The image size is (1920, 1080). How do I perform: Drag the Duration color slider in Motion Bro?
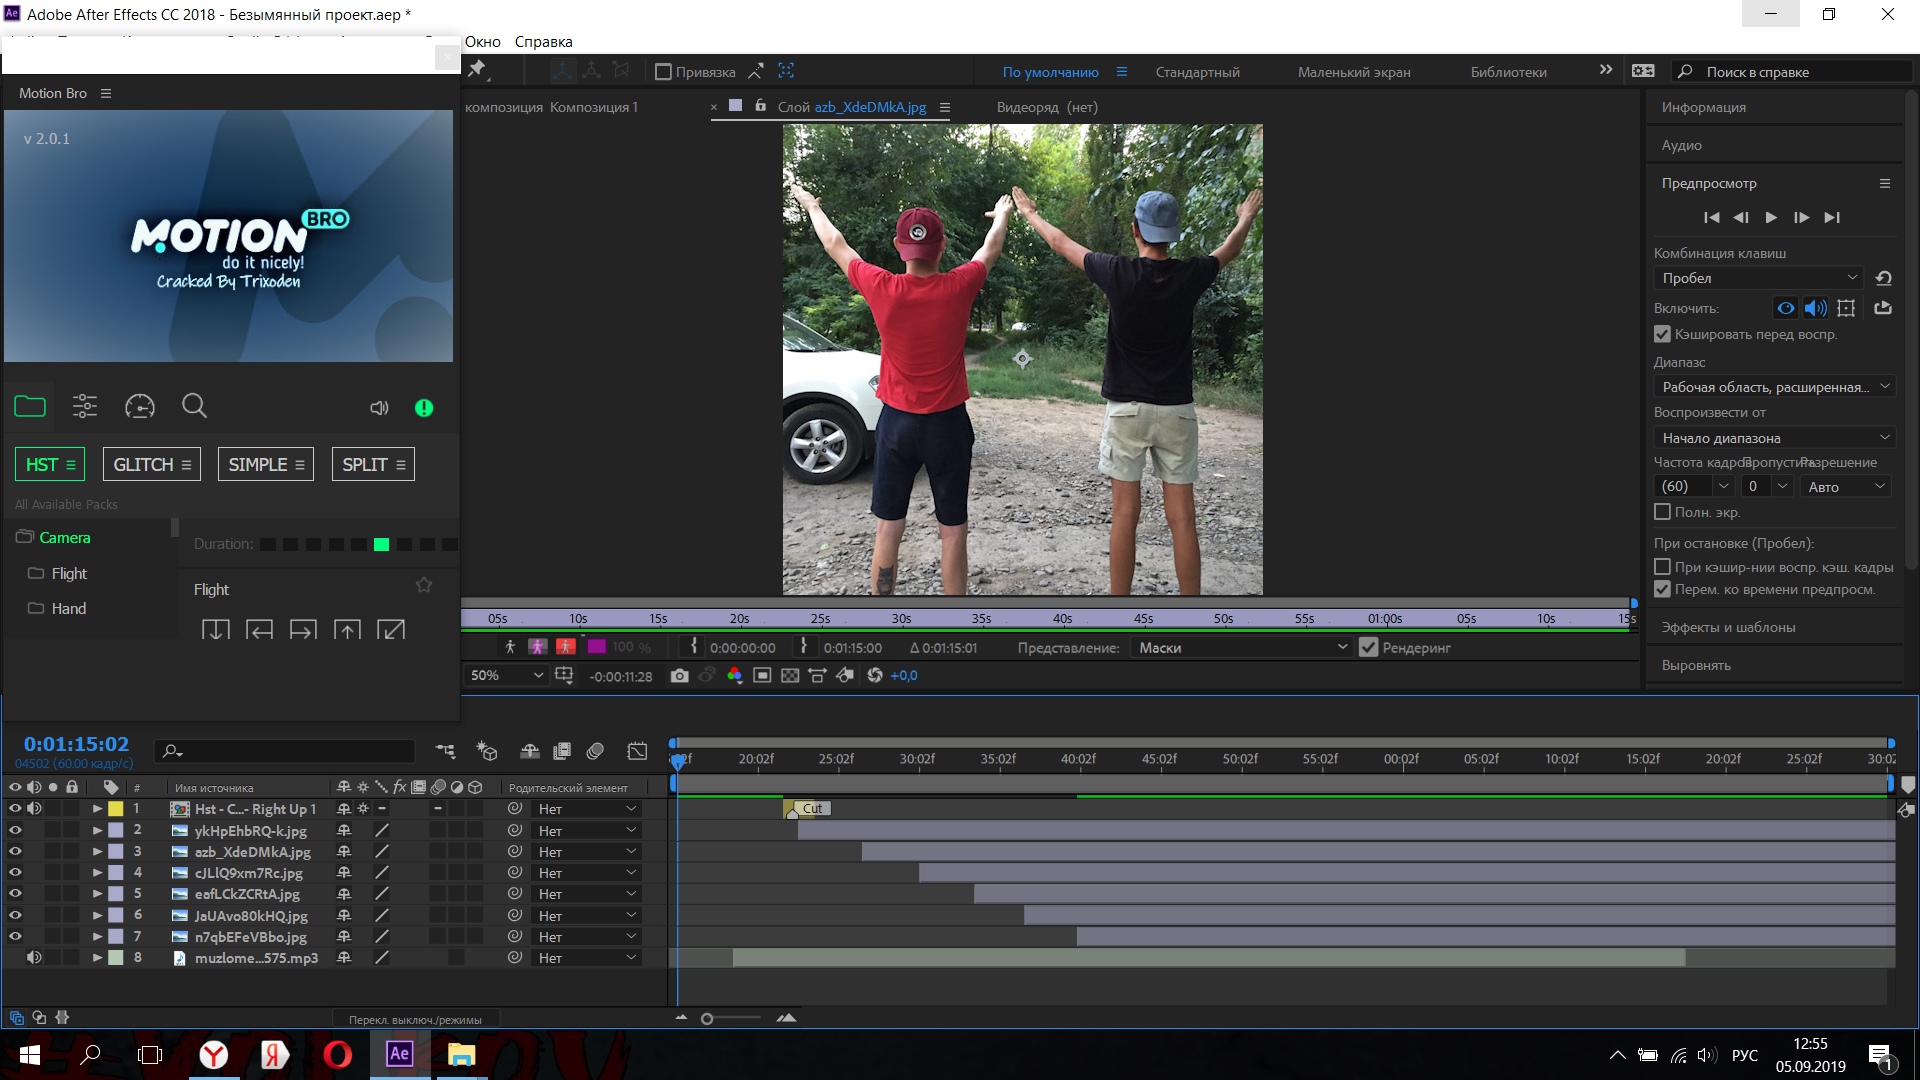coord(380,541)
